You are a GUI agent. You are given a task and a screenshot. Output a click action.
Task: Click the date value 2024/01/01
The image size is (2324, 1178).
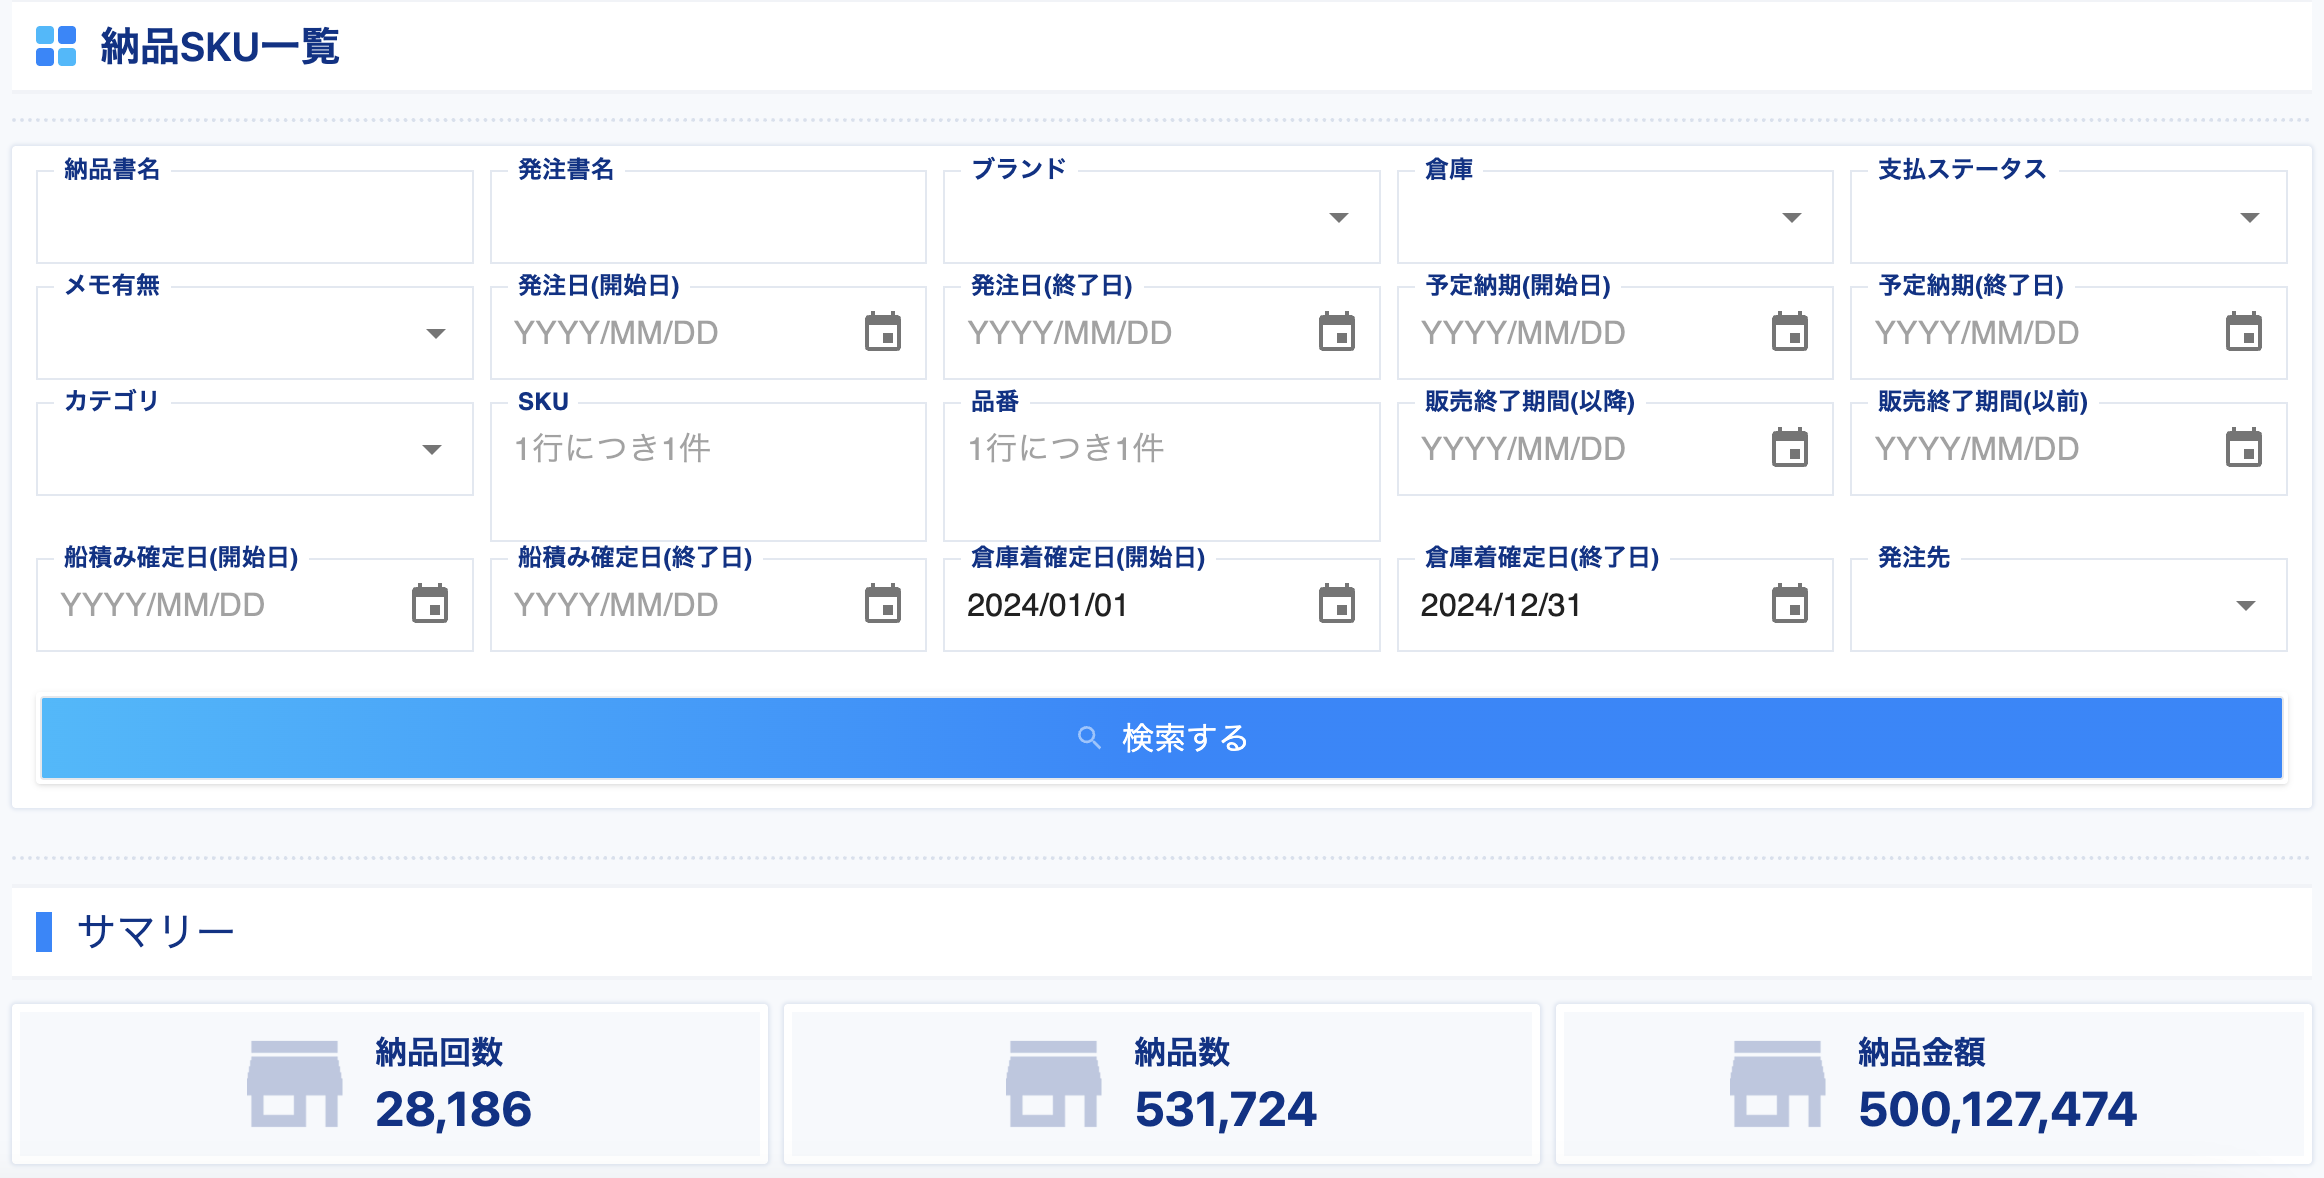[1047, 605]
